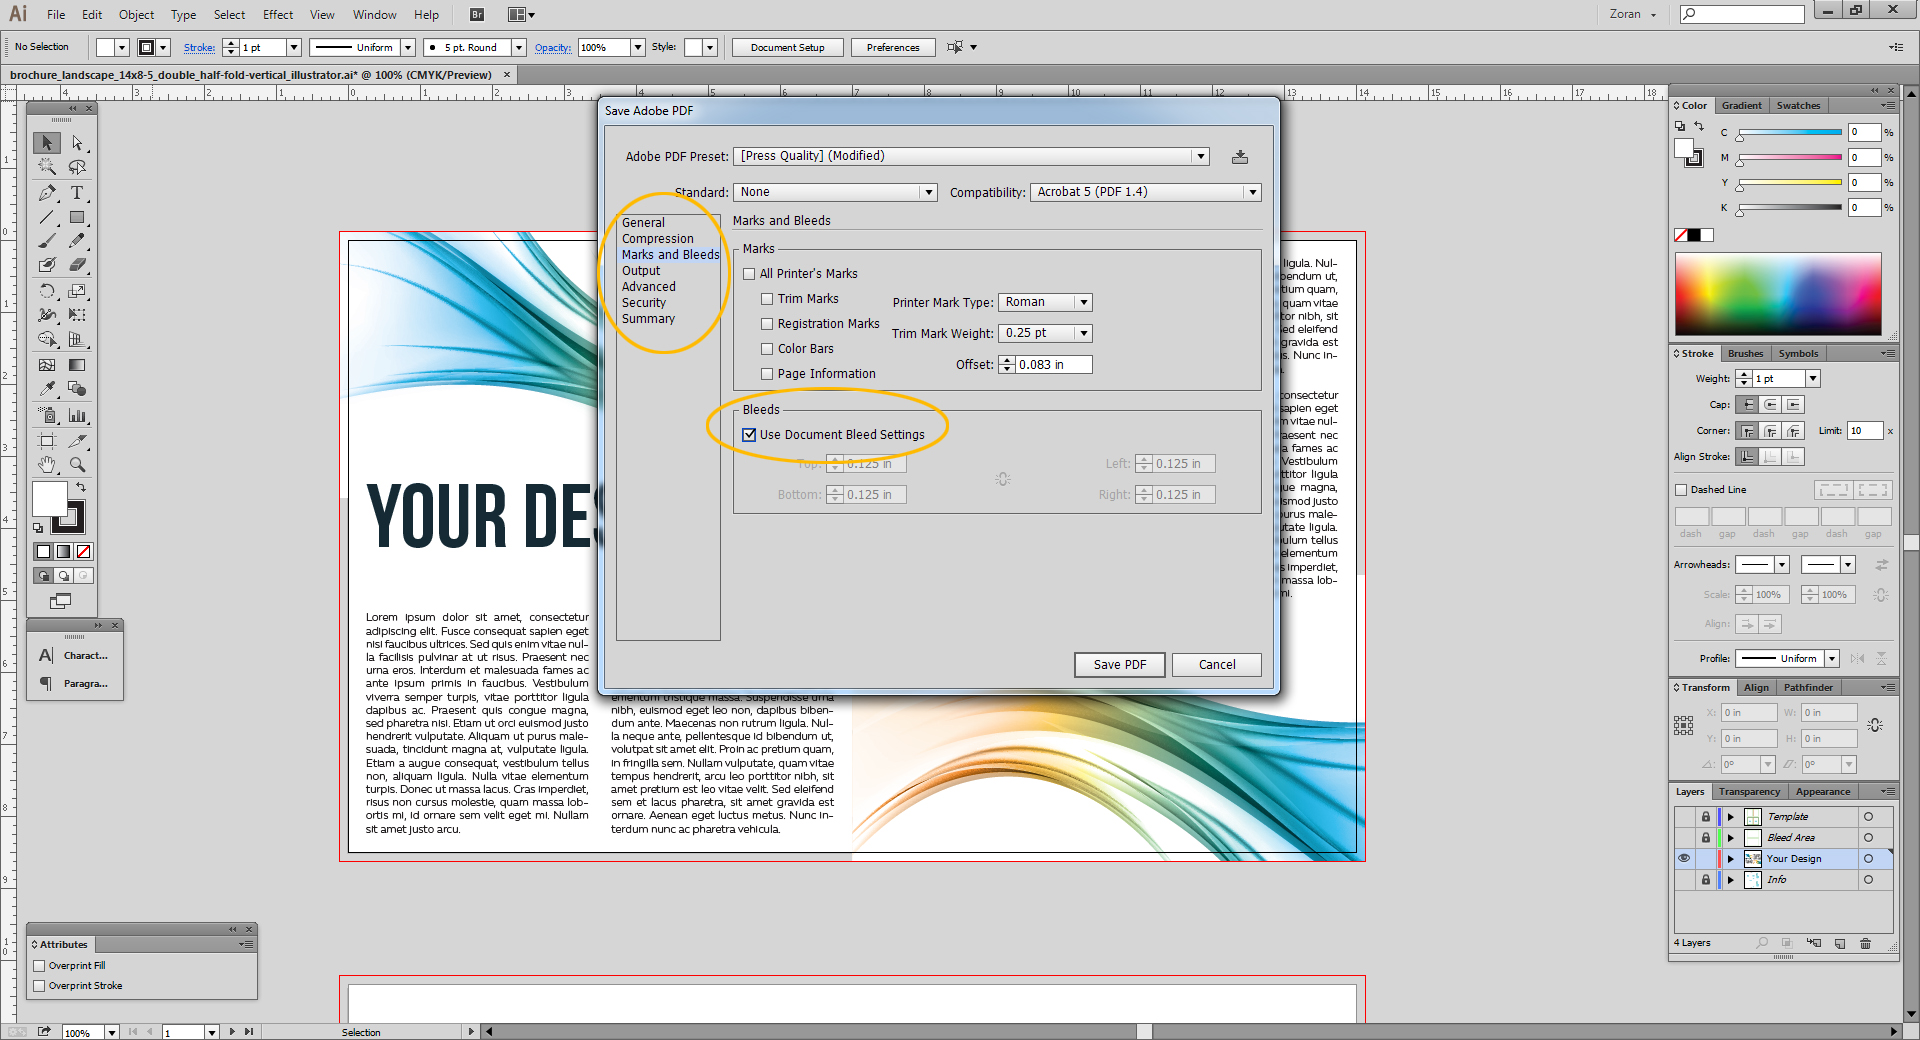Select the Hand tool
Screen dimensions: 1920x1040
tap(47, 464)
